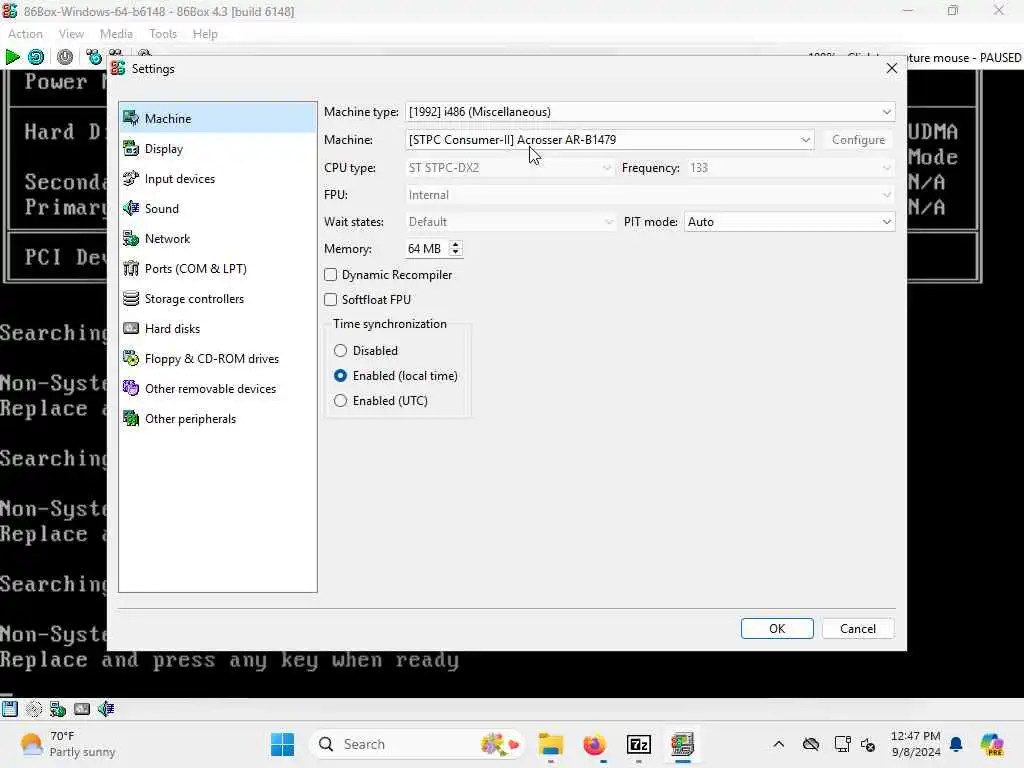Click the Configure machine button
Viewport: 1024px width, 768px height.
(x=859, y=140)
